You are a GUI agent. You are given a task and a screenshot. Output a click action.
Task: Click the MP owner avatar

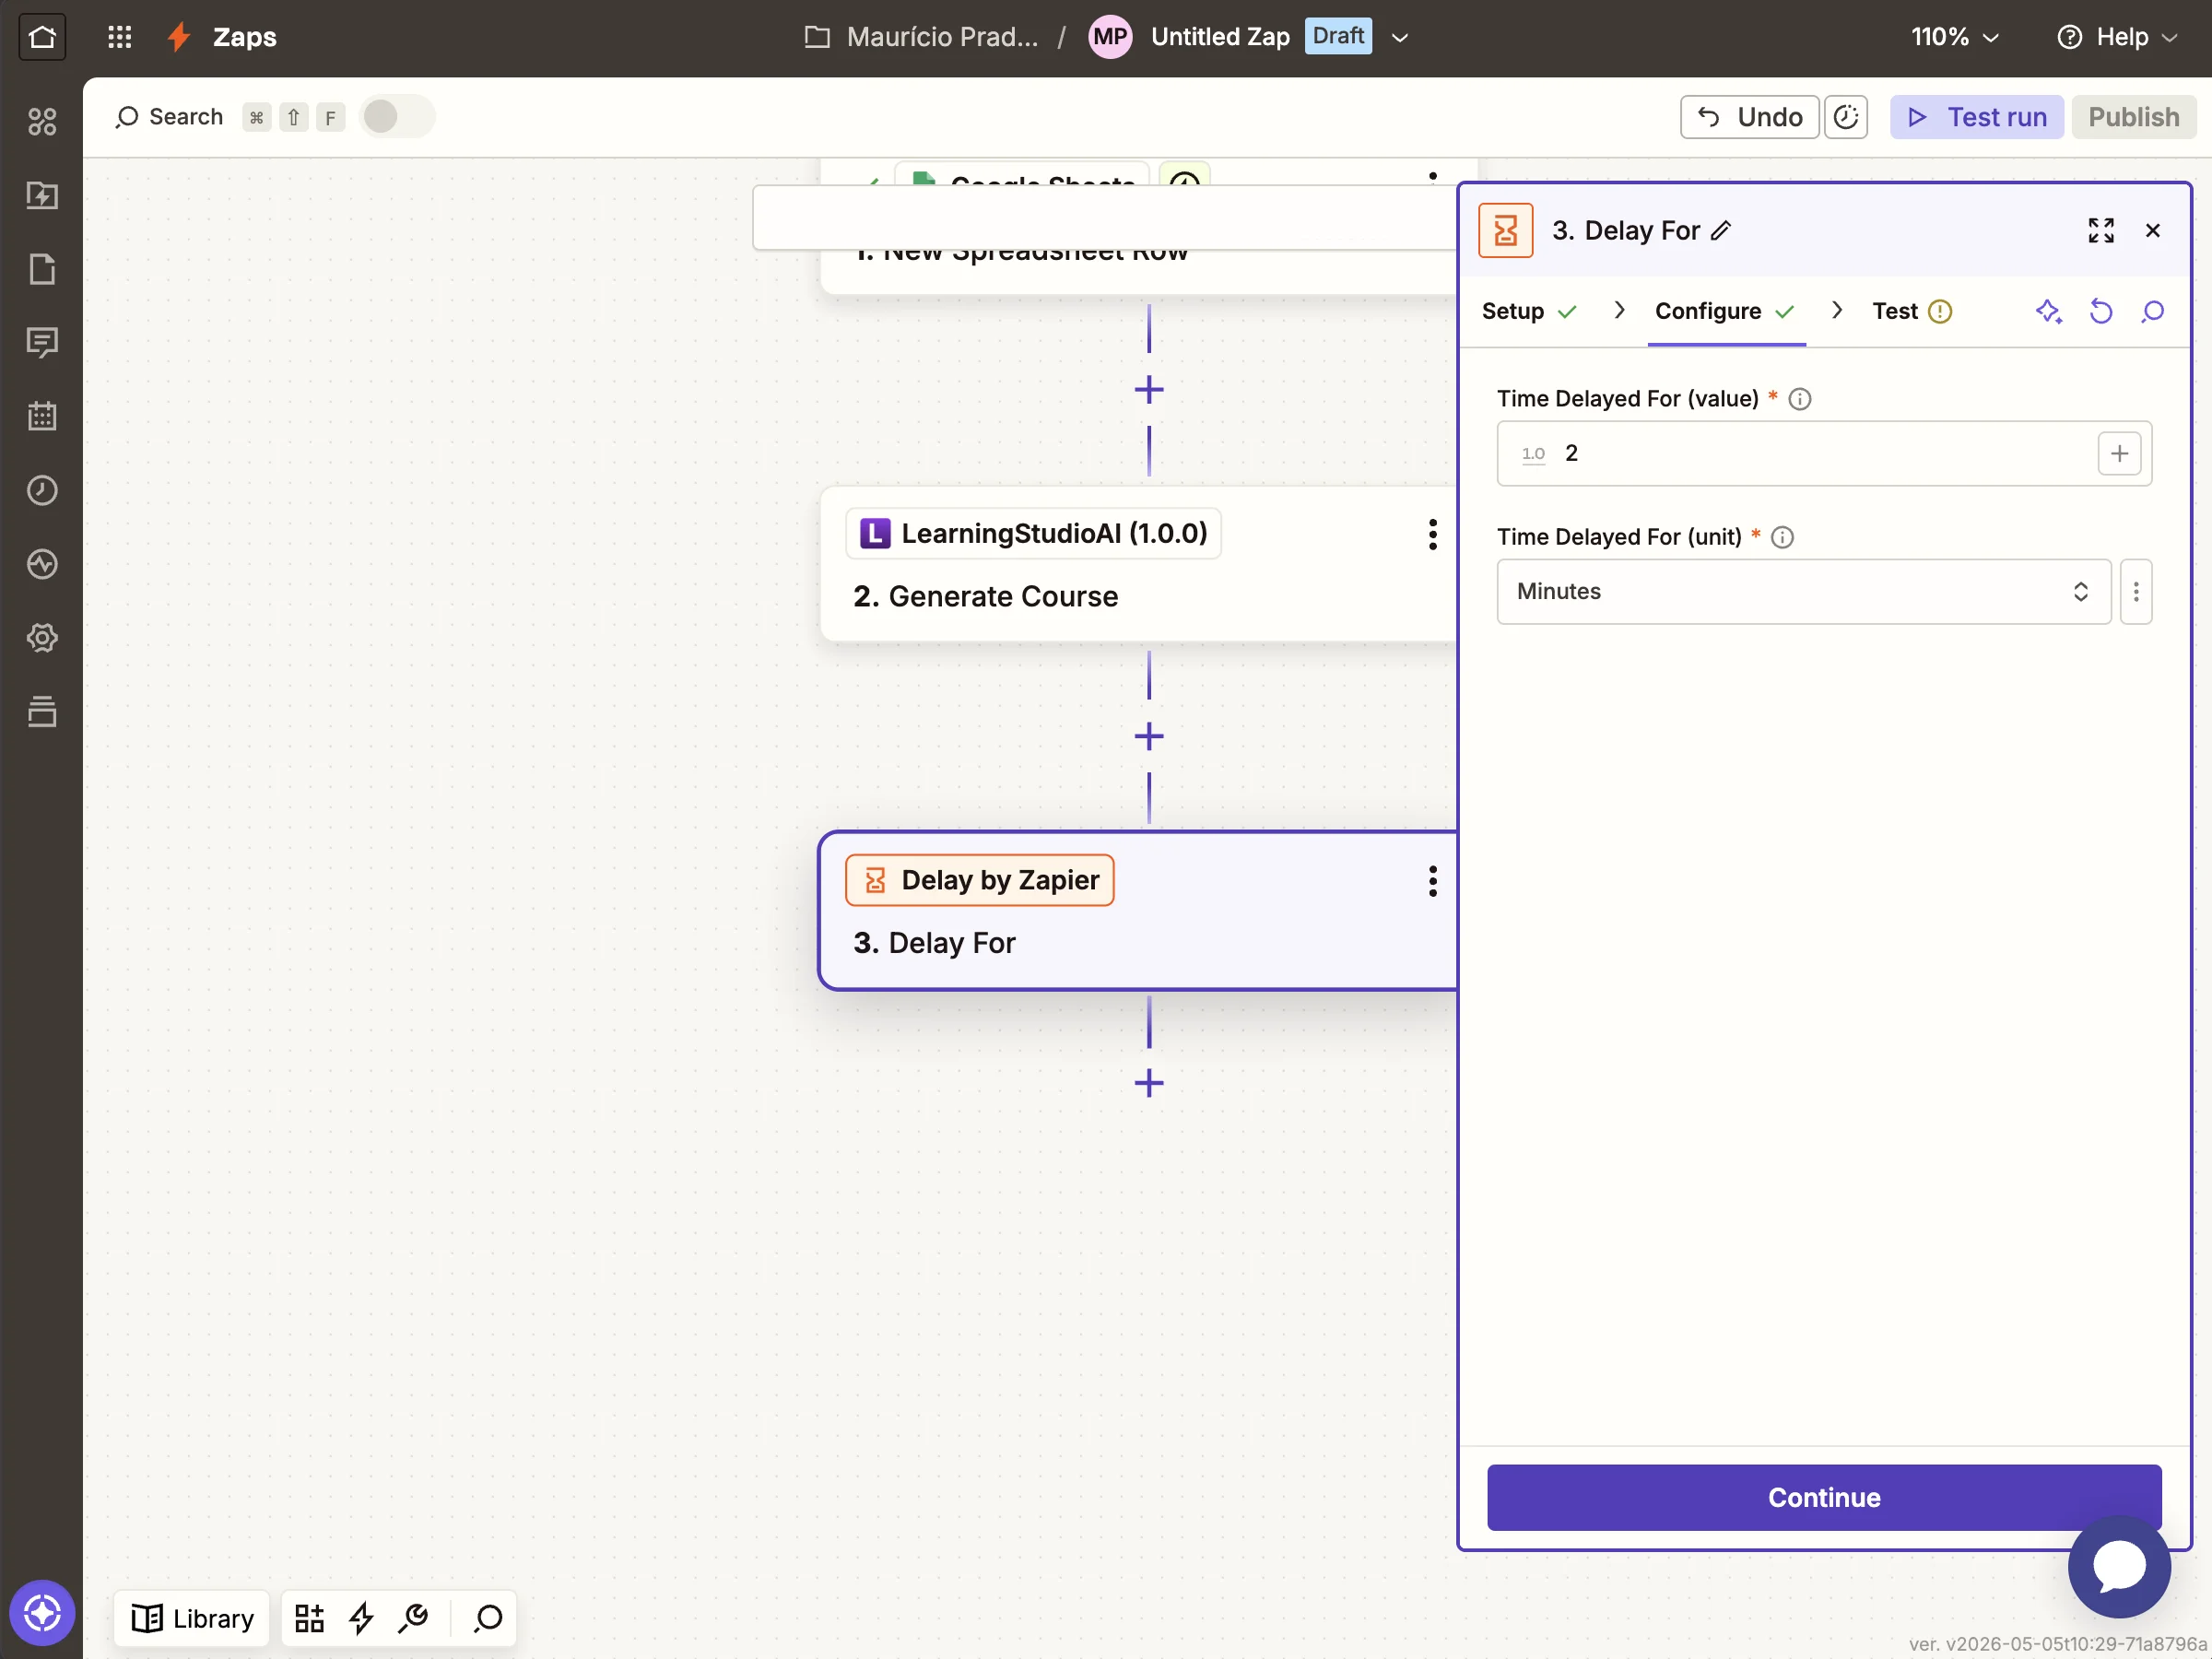pos(1109,37)
